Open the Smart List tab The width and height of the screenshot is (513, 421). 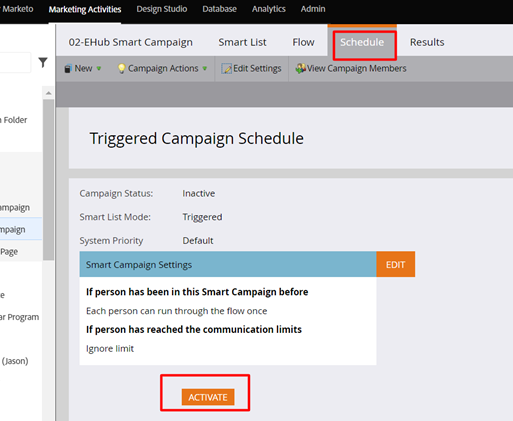[x=242, y=42]
